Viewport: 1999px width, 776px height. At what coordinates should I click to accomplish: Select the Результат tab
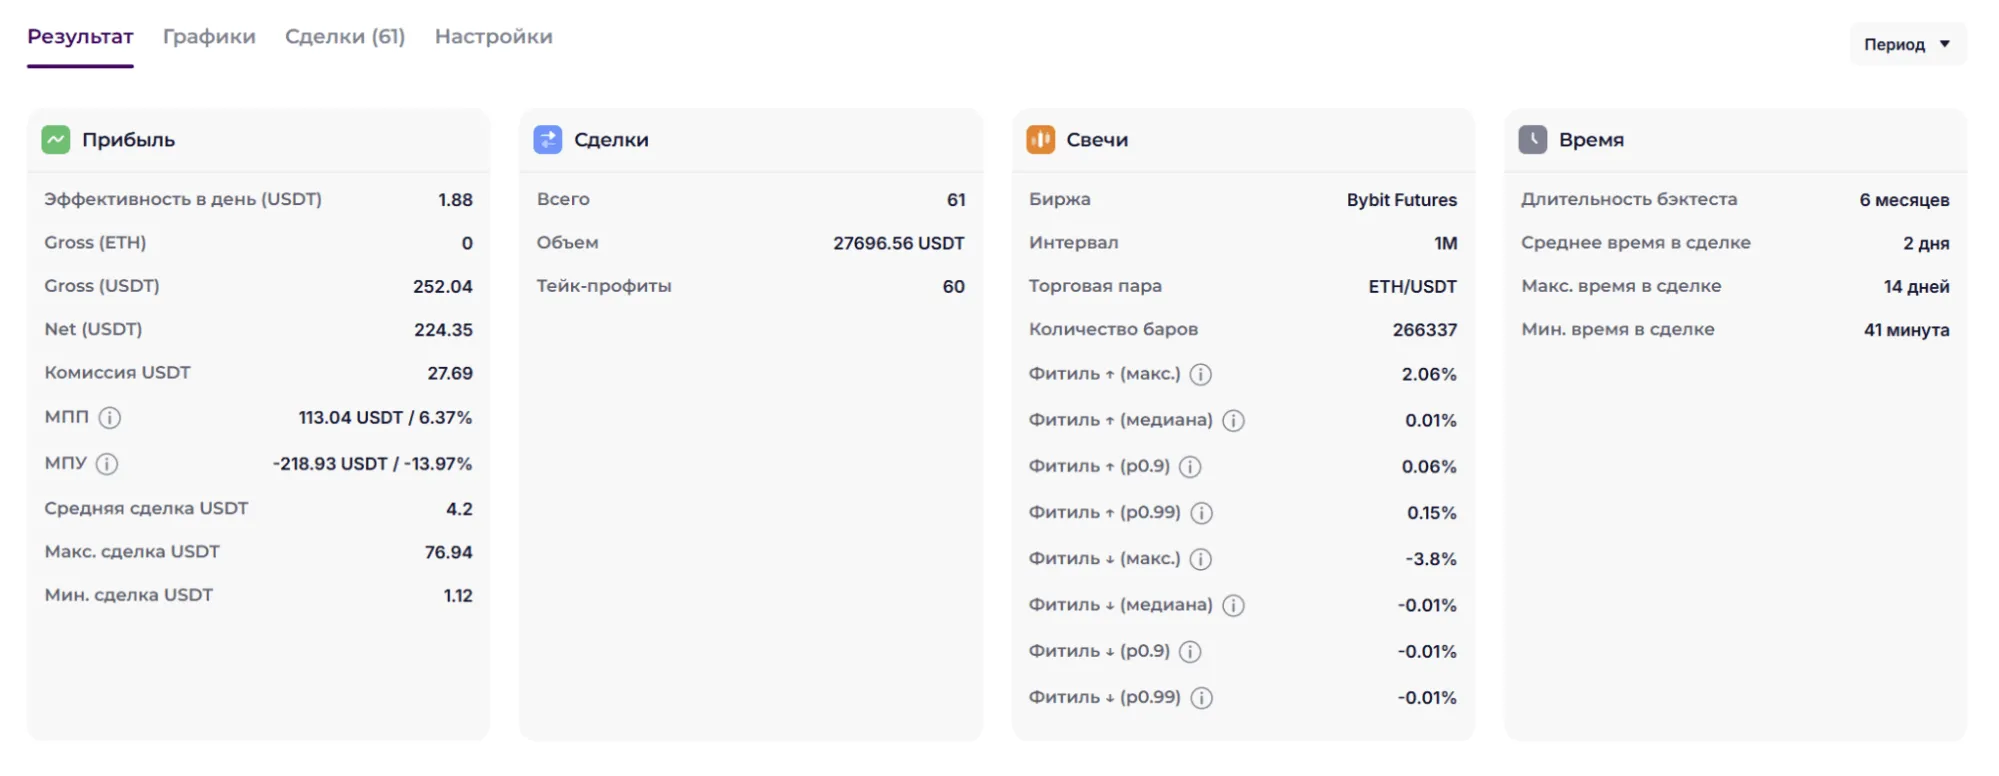(x=80, y=37)
